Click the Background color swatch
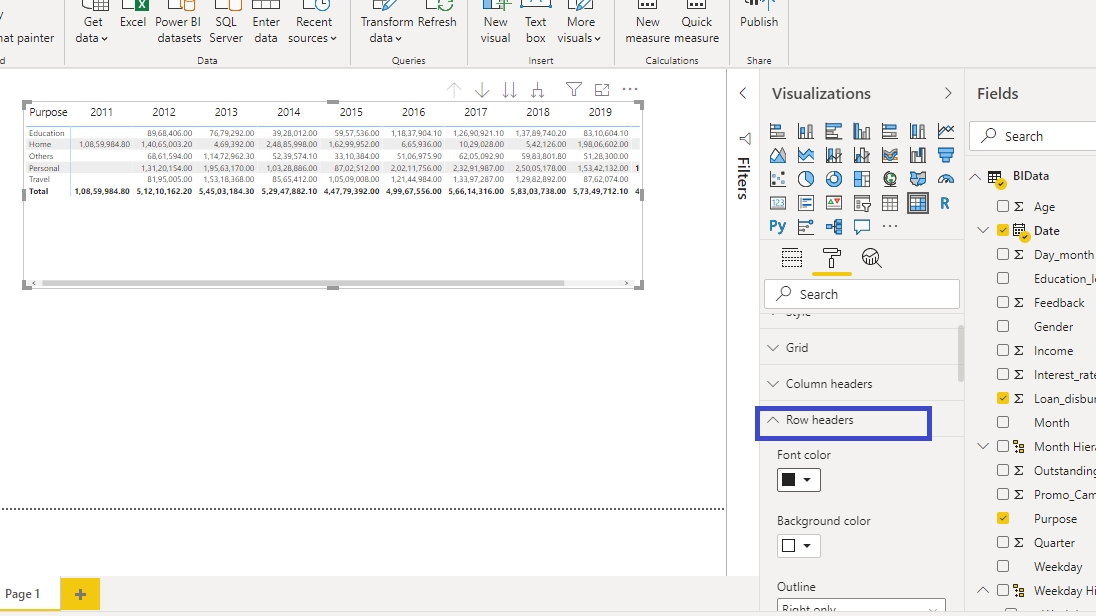The height and width of the screenshot is (616, 1096). pos(789,546)
